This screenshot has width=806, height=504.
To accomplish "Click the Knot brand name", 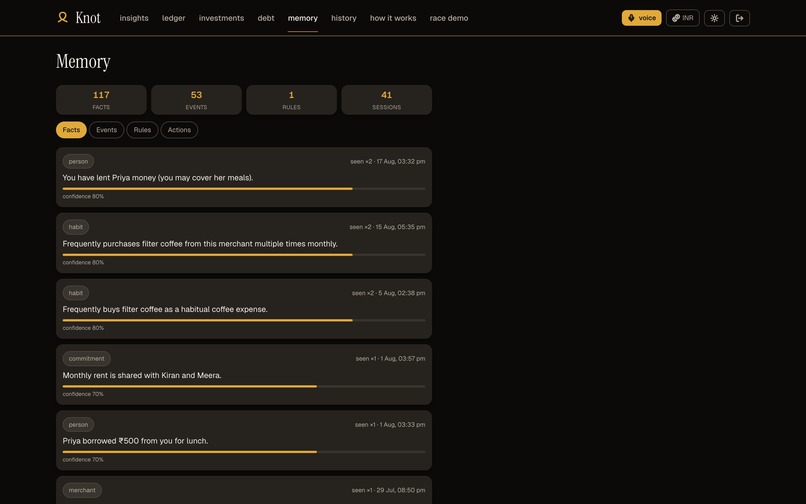I will (88, 18).
